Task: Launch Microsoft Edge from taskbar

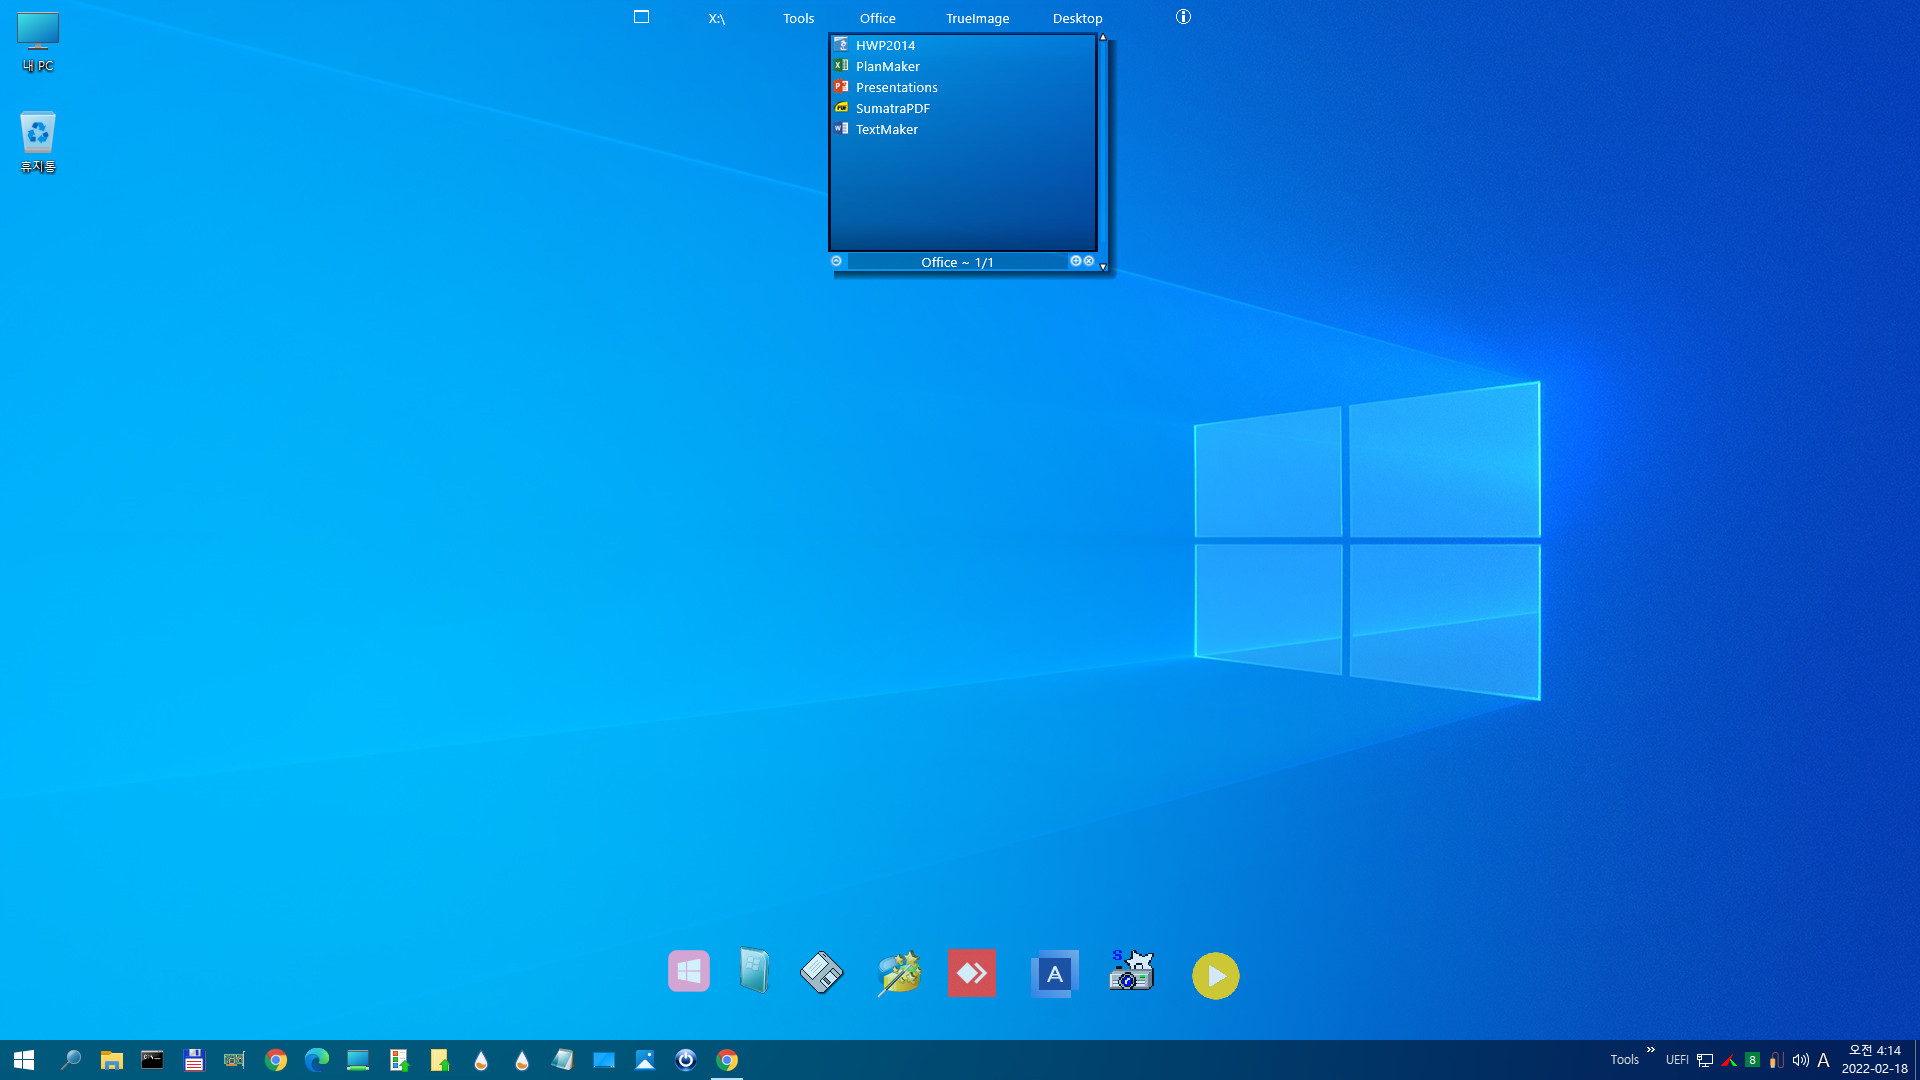Action: point(317,1060)
